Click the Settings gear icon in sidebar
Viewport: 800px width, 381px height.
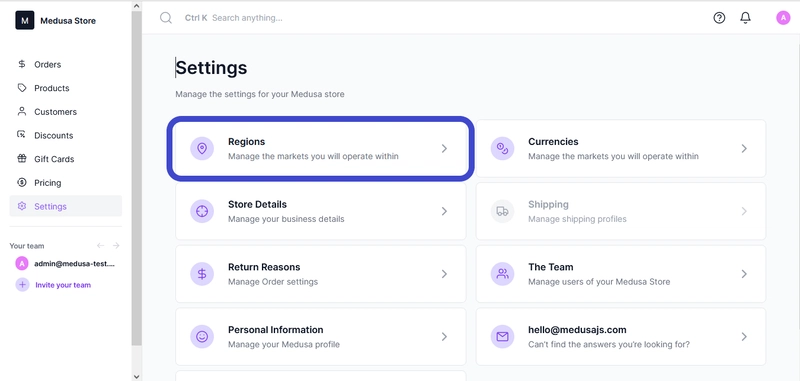(21, 206)
